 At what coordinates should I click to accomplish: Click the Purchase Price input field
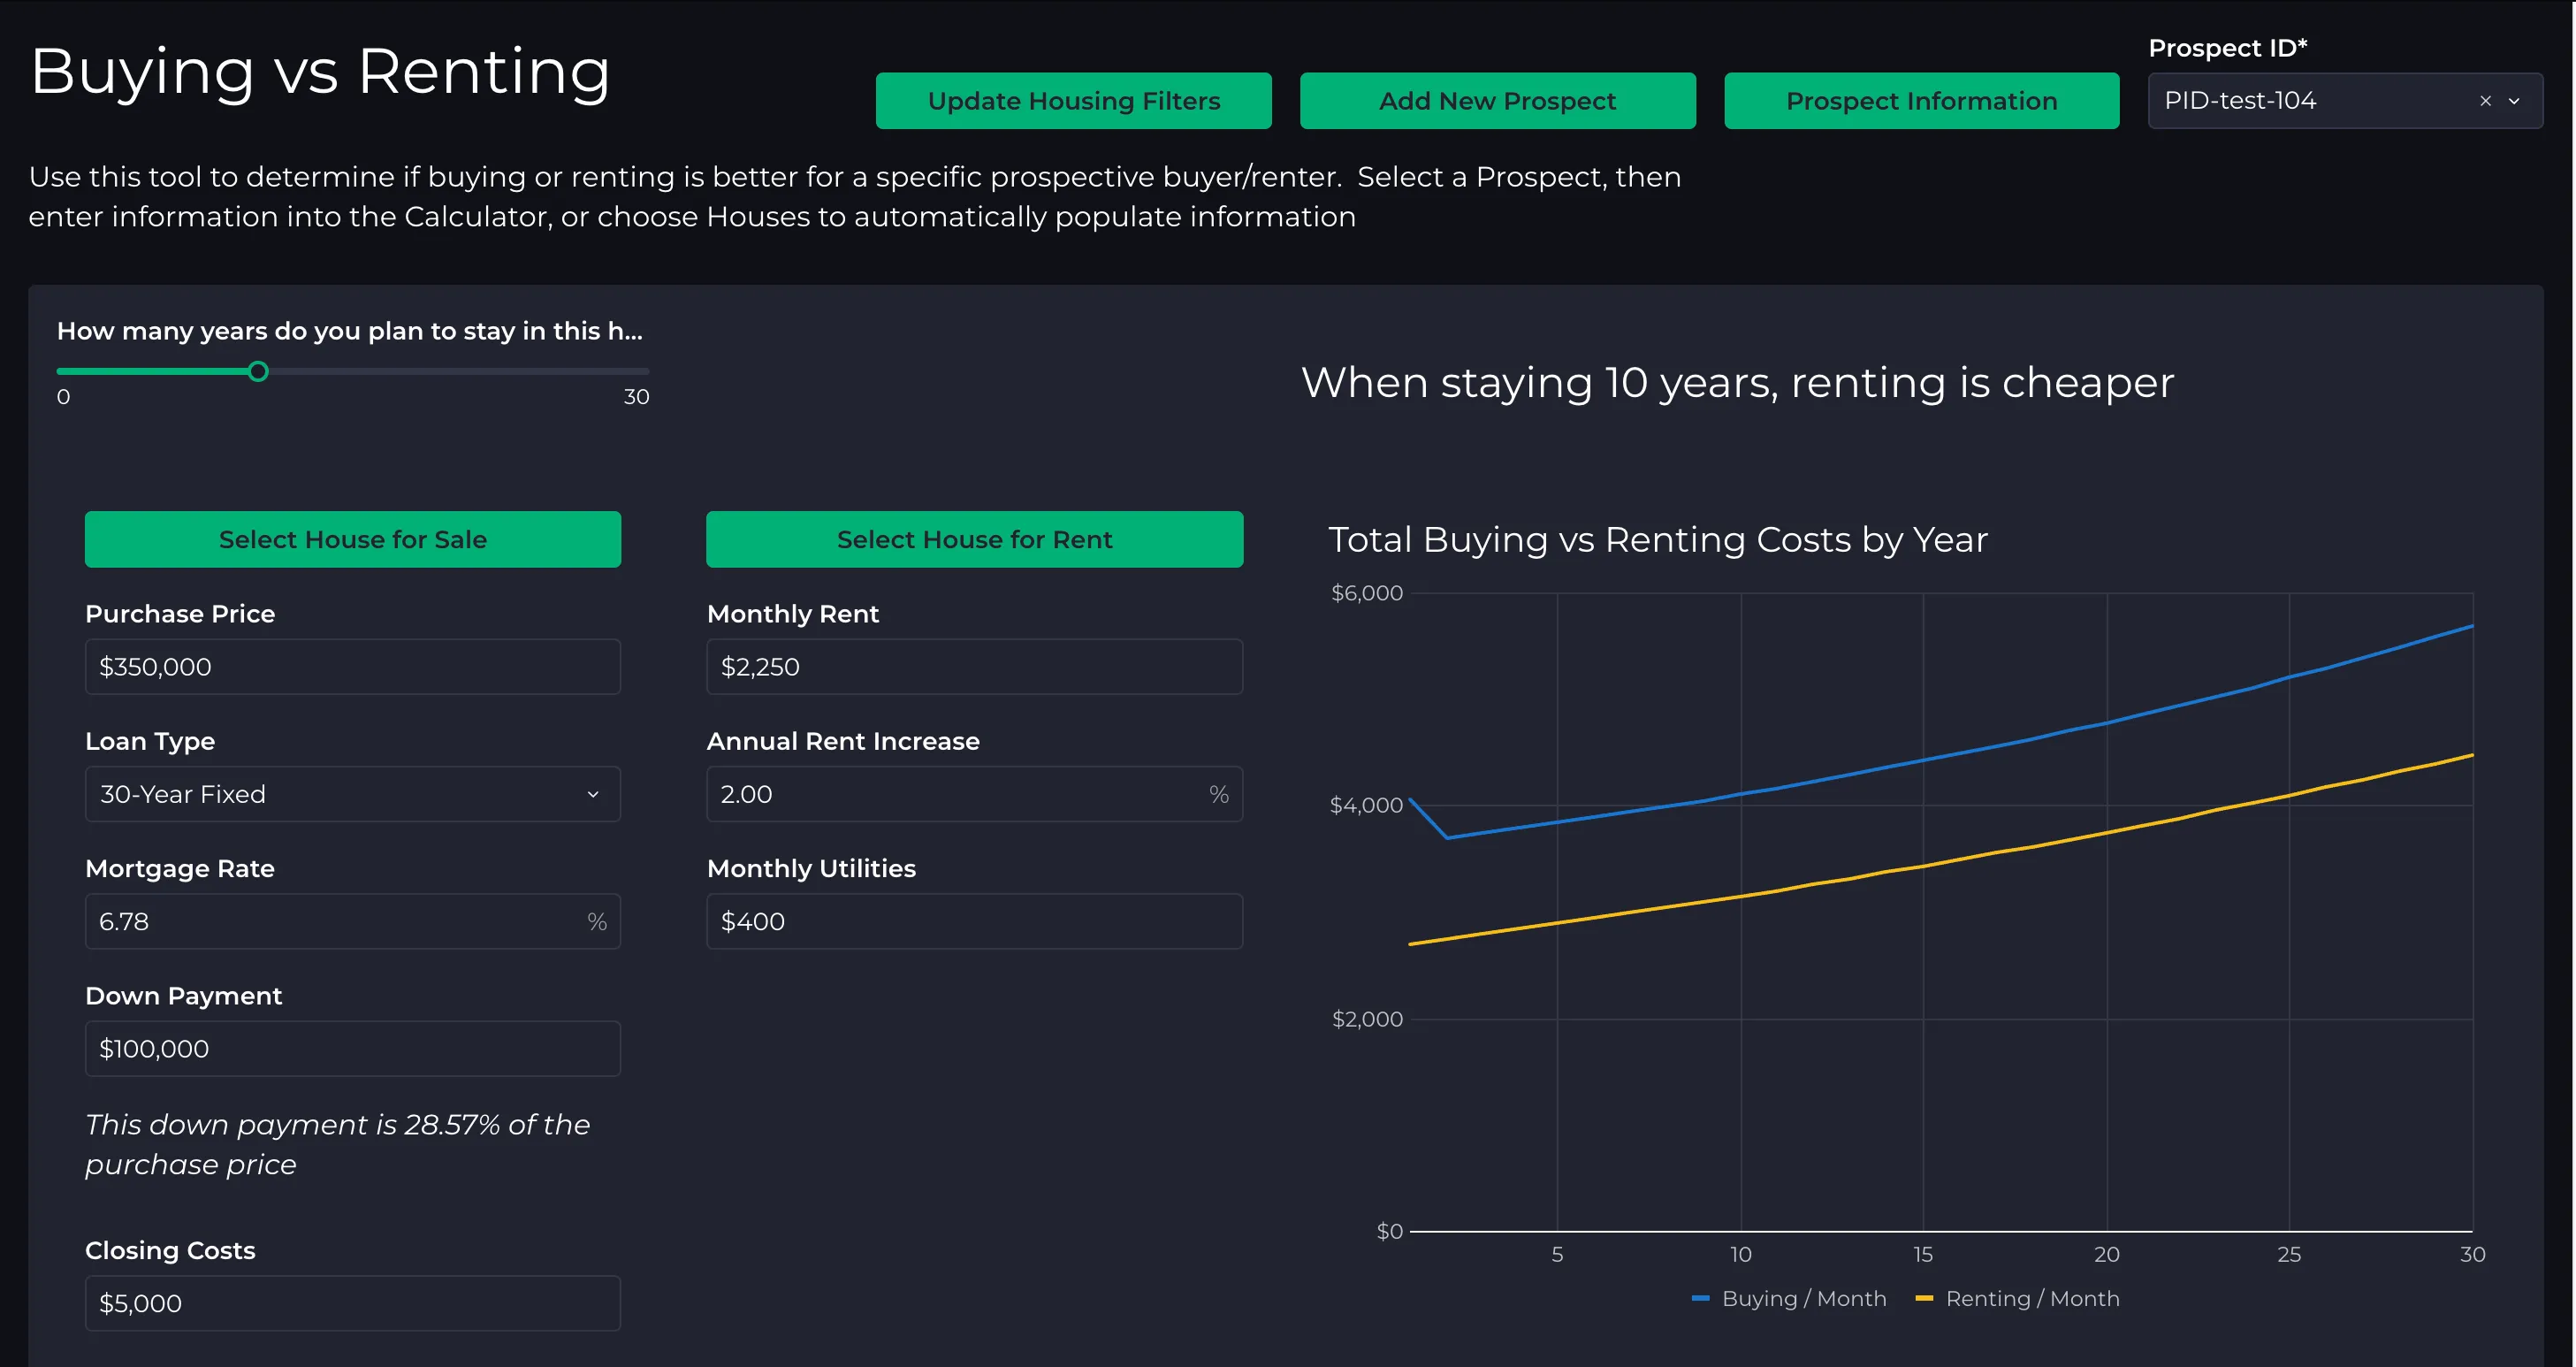[353, 667]
